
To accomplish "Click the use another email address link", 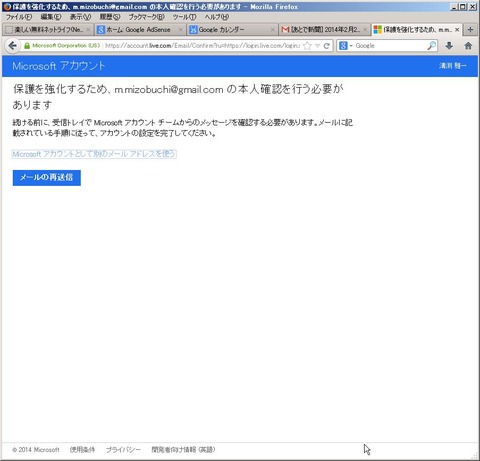I will [94, 154].
